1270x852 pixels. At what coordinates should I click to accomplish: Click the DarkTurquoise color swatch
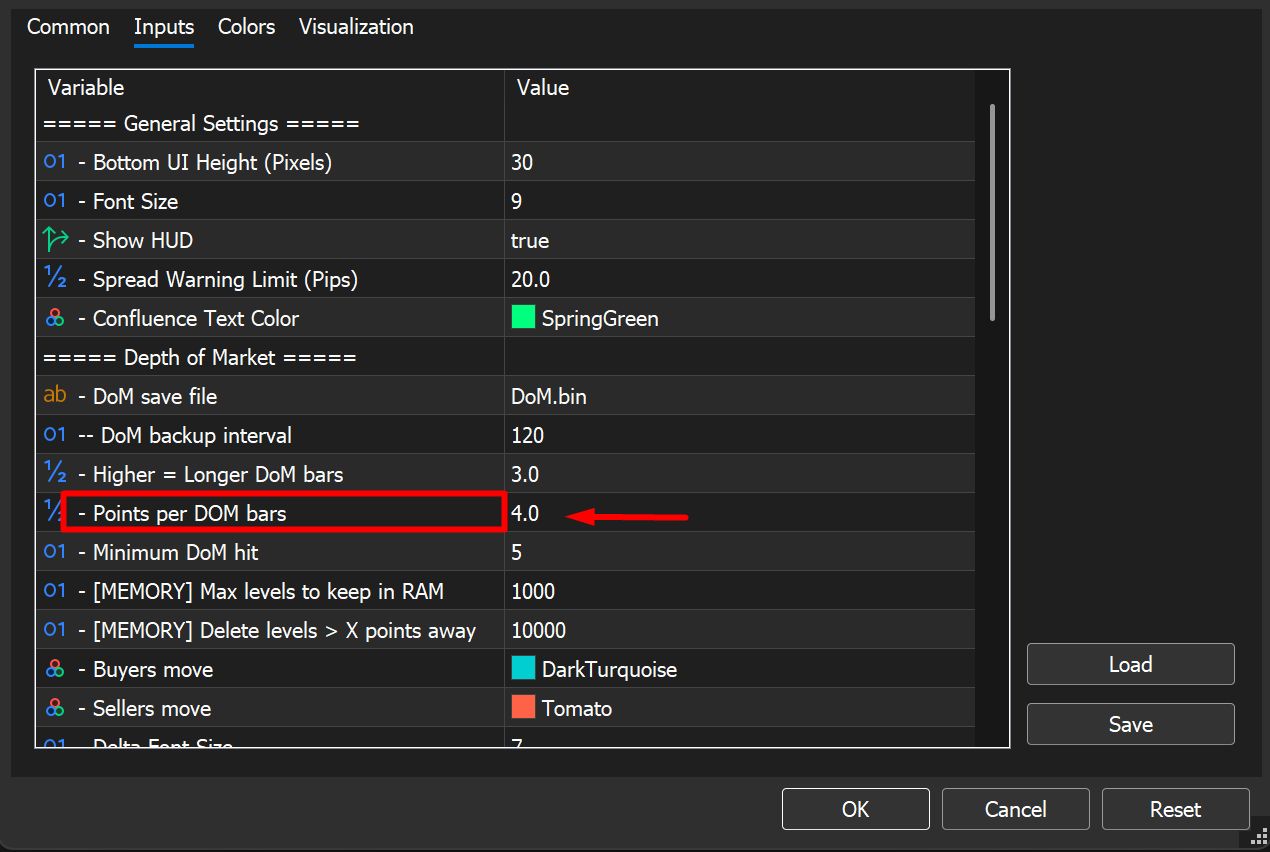[523, 669]
